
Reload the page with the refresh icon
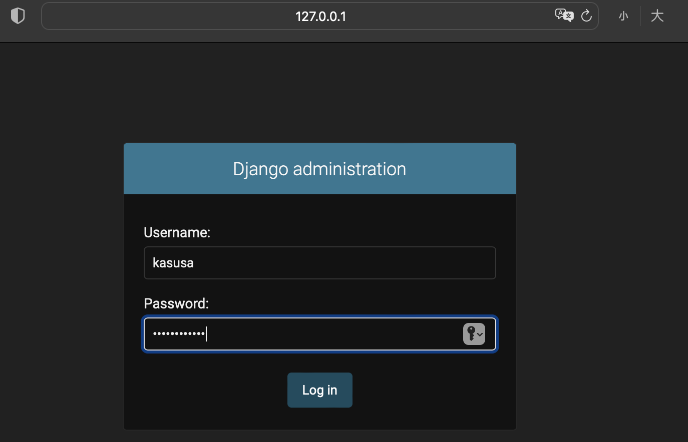point(587,16)
